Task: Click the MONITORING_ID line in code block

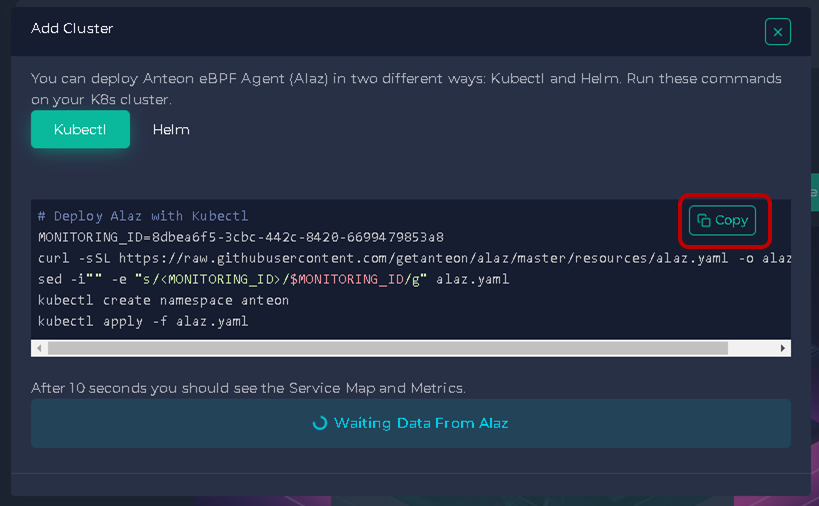Action: coord(241,237)
